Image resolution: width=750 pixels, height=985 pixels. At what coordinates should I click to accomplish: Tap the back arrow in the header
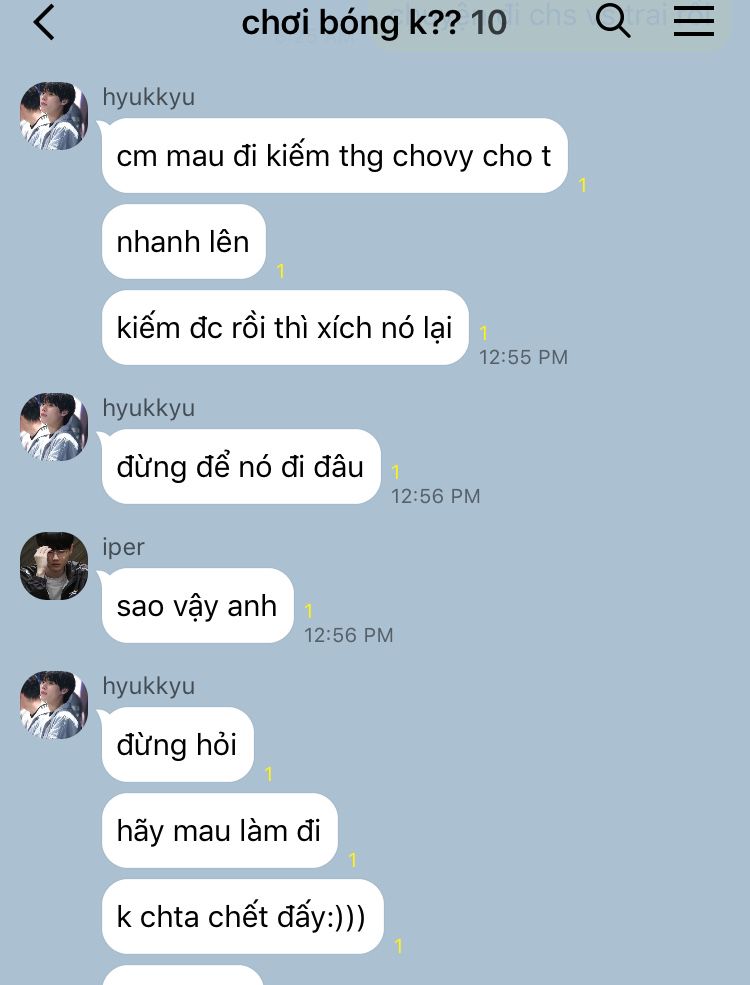tap(44, 23)
